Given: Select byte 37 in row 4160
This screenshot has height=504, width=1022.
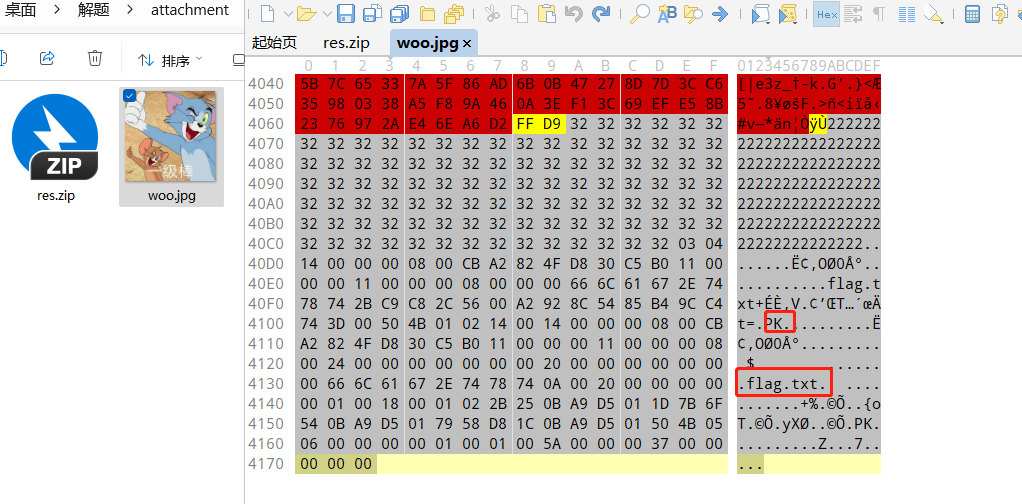Looking at the screenshot, I should [661, 444].
